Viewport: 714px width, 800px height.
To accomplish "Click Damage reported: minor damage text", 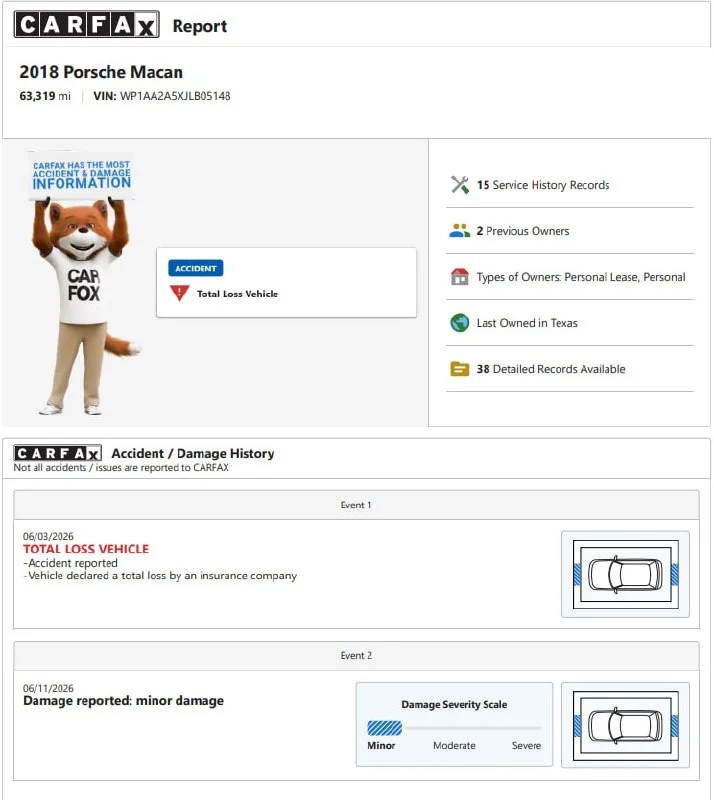I will 124,701.
